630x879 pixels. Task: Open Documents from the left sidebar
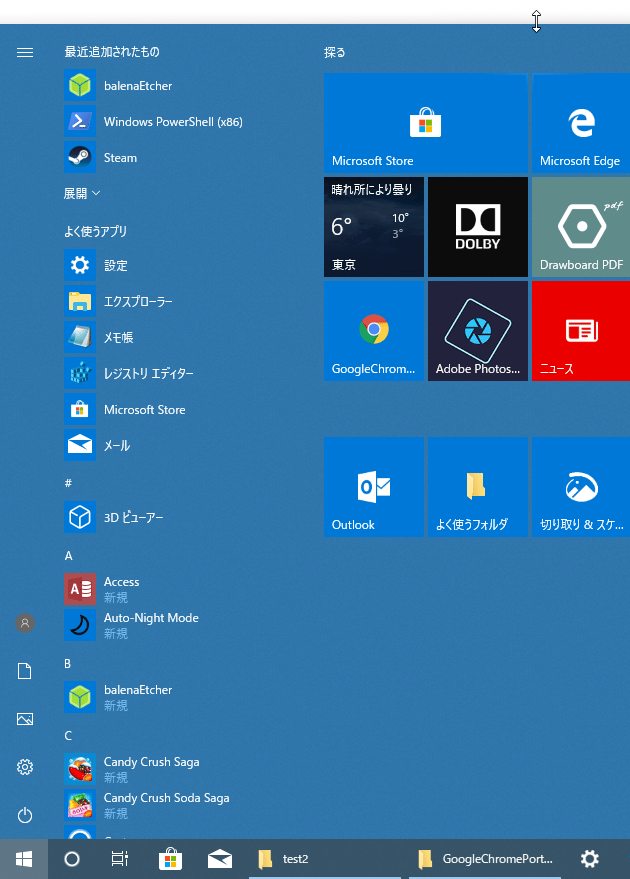[25, 671]
